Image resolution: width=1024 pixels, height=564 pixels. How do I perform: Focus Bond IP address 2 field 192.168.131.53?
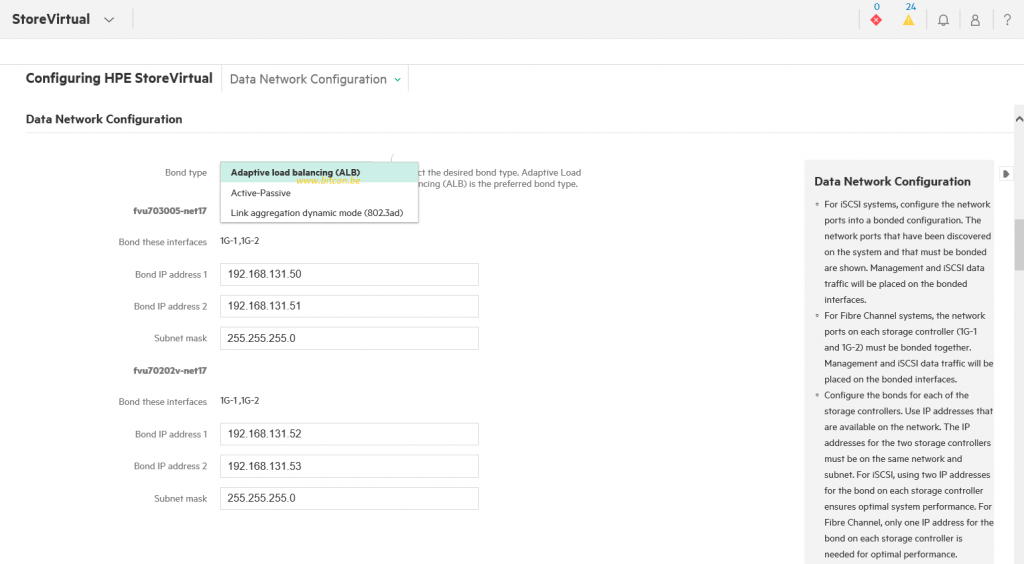tap(349, 466)
